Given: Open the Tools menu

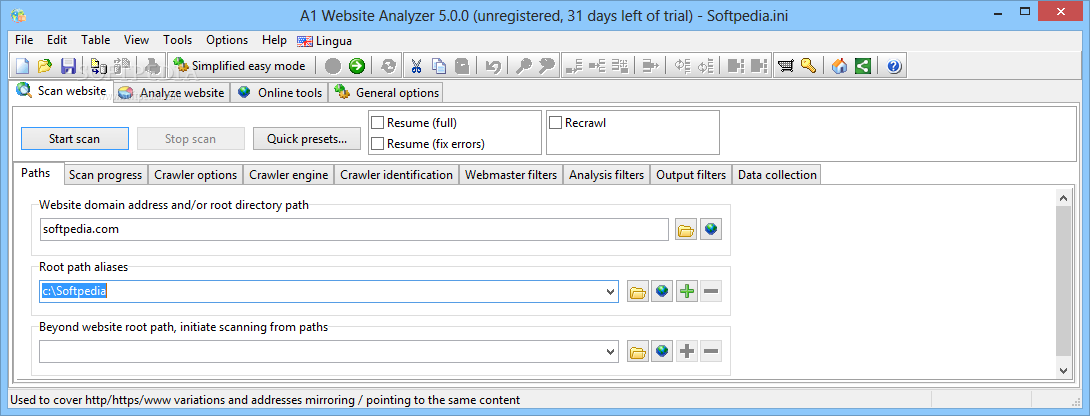Looking at the screenshot, I should 178,40.
